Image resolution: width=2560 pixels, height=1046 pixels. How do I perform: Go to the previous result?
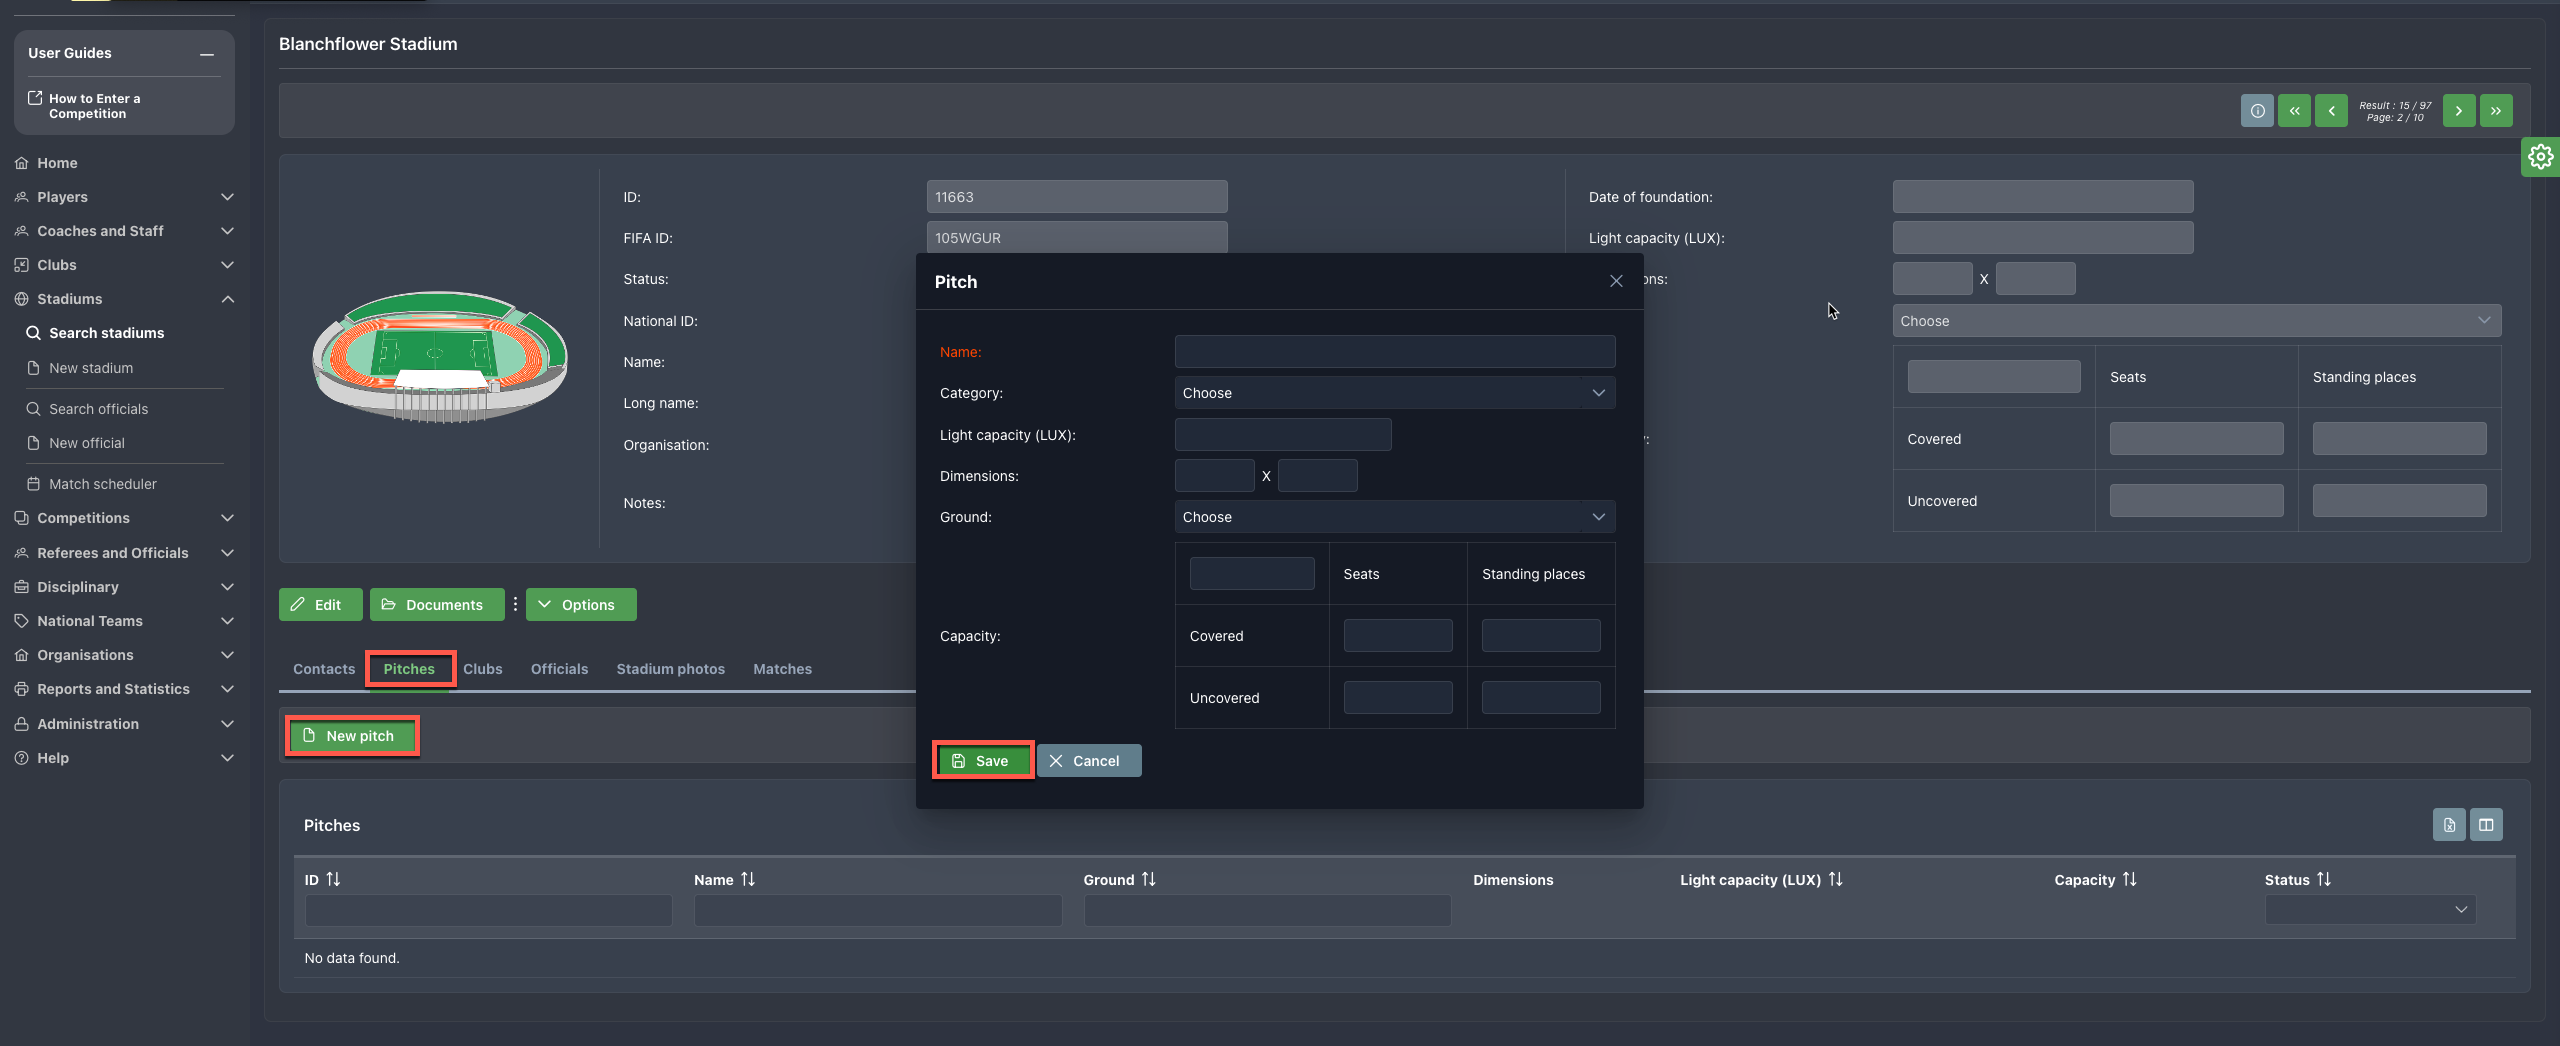click(x=2331, y=111)
